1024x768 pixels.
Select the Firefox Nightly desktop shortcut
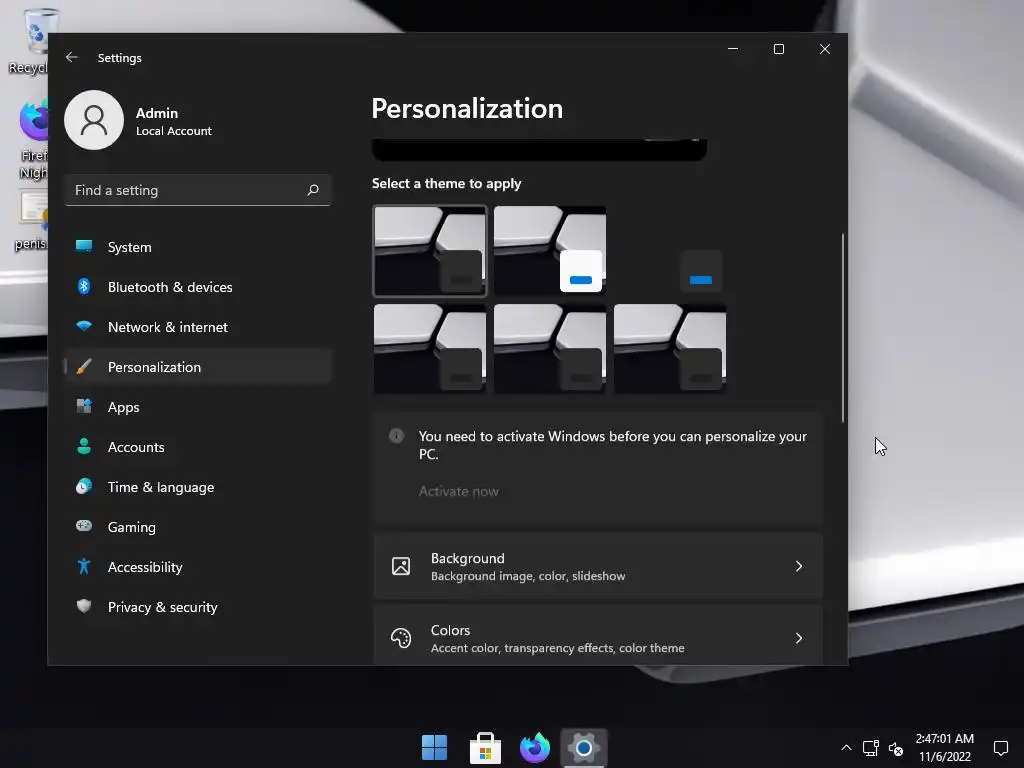click(x=31, y=139)
